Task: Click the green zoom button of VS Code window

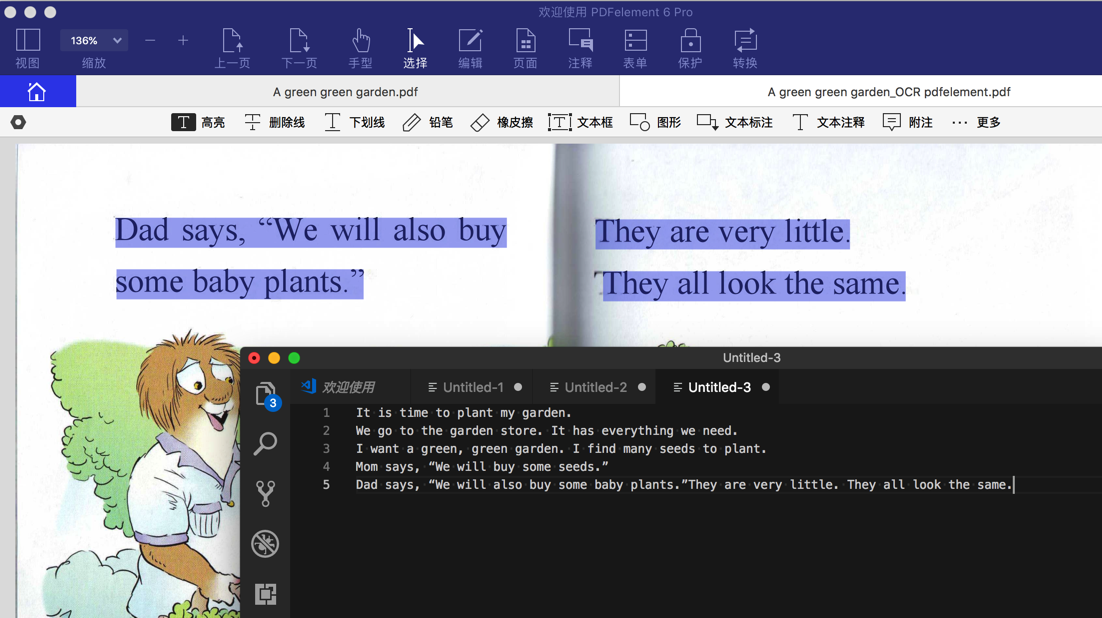Action: [294, 358]
